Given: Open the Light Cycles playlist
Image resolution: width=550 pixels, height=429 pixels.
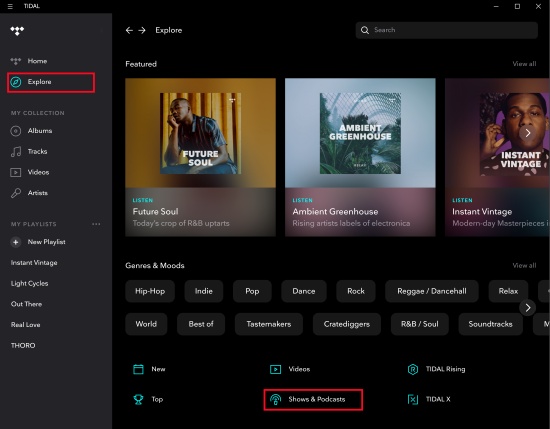Looking at the screenshot, I should coord(29,283).
